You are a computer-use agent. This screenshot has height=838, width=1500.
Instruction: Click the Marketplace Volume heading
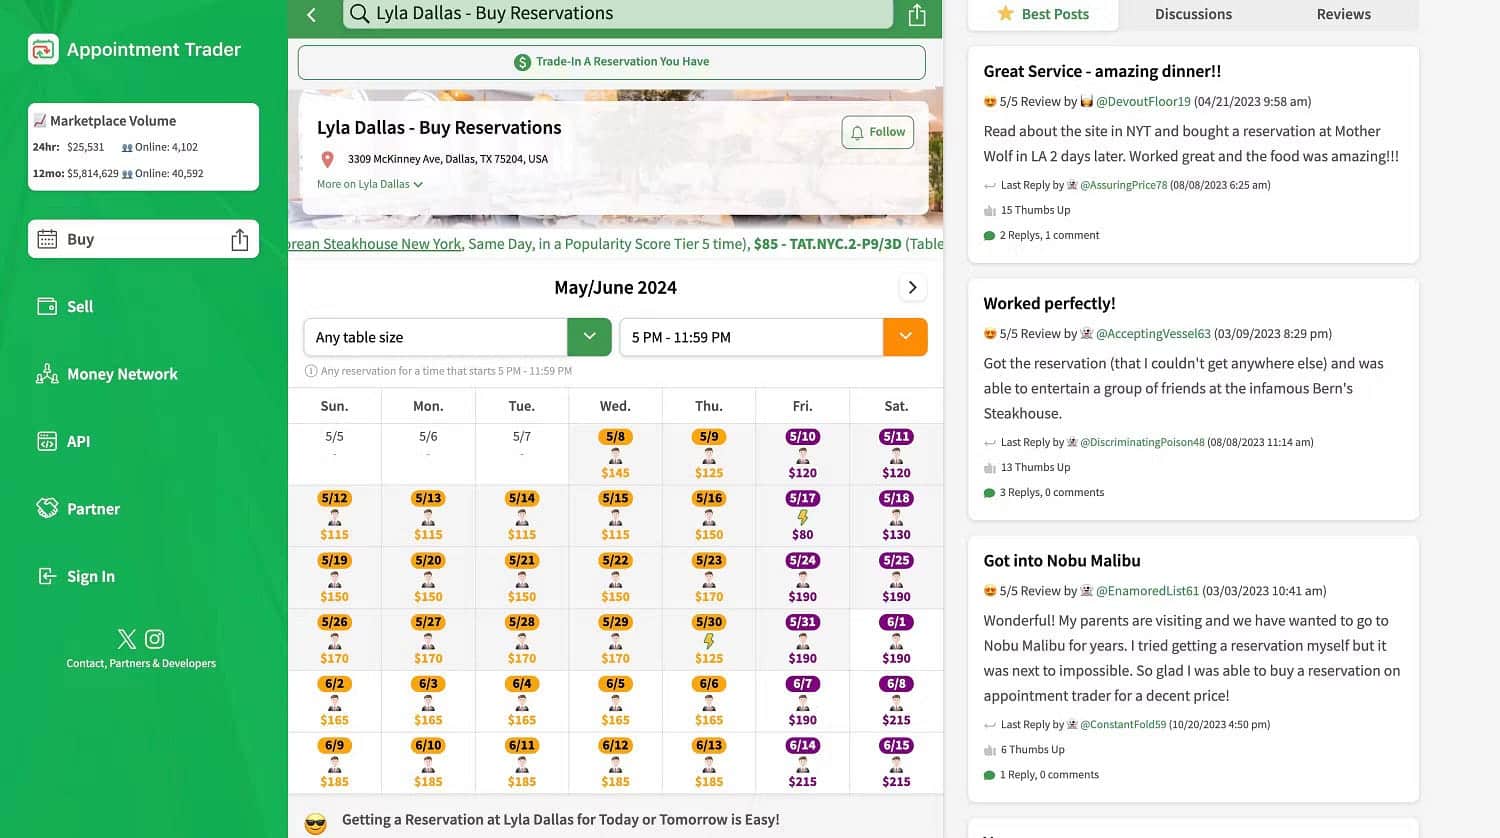[x=113, y=121]
